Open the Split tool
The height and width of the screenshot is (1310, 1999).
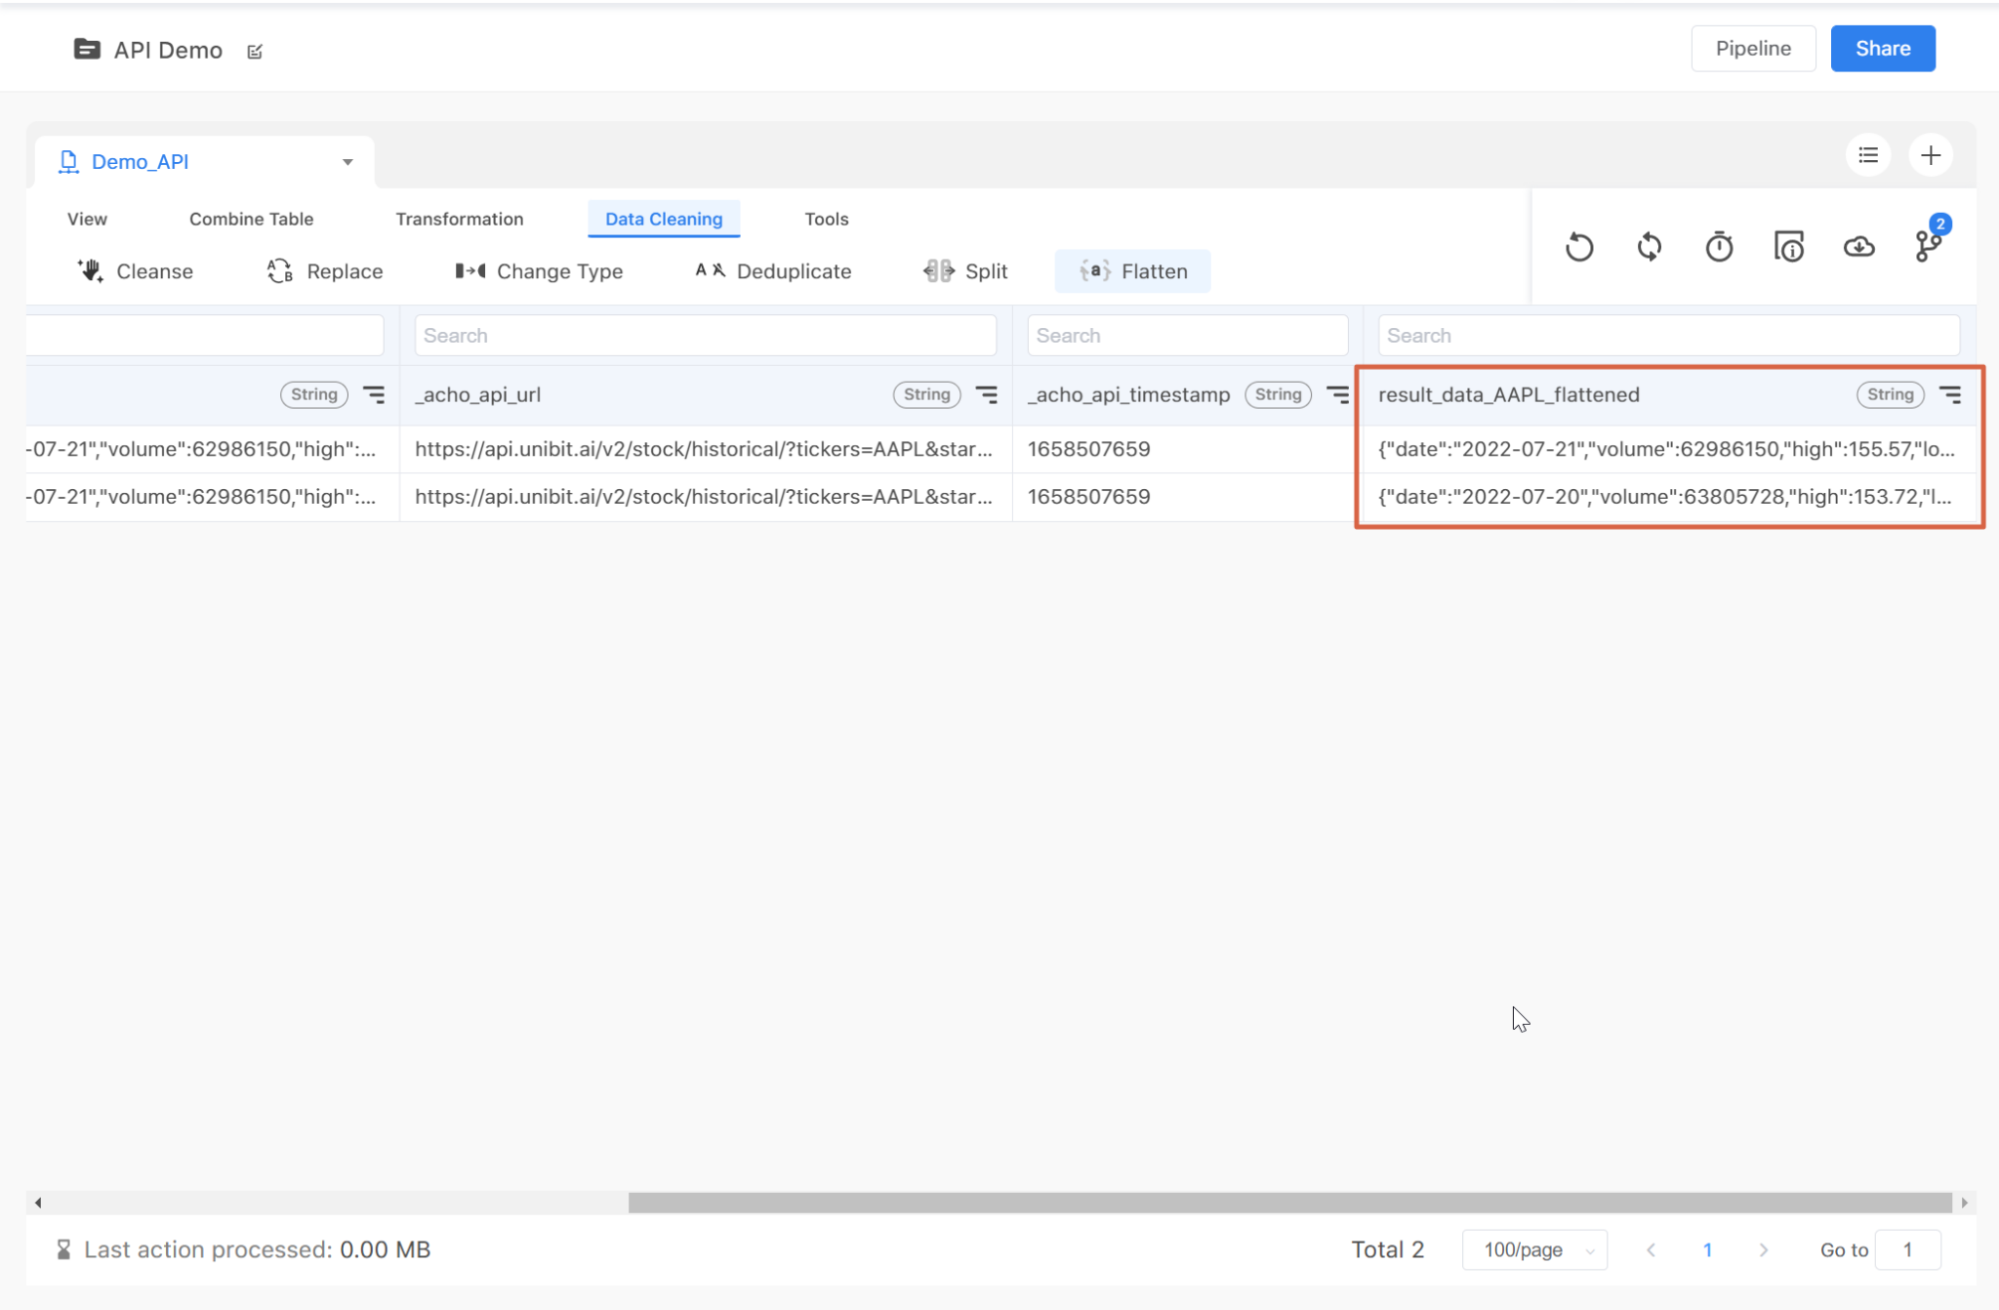tap(965, 271)
